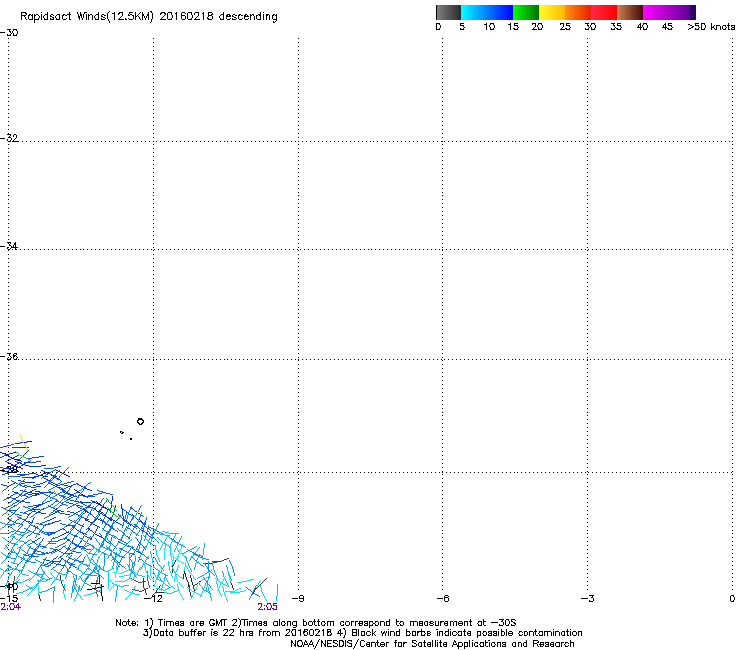The image size is (740, 650).
Task: Click the -12 longitude axis label
Action: coord(153,599)
